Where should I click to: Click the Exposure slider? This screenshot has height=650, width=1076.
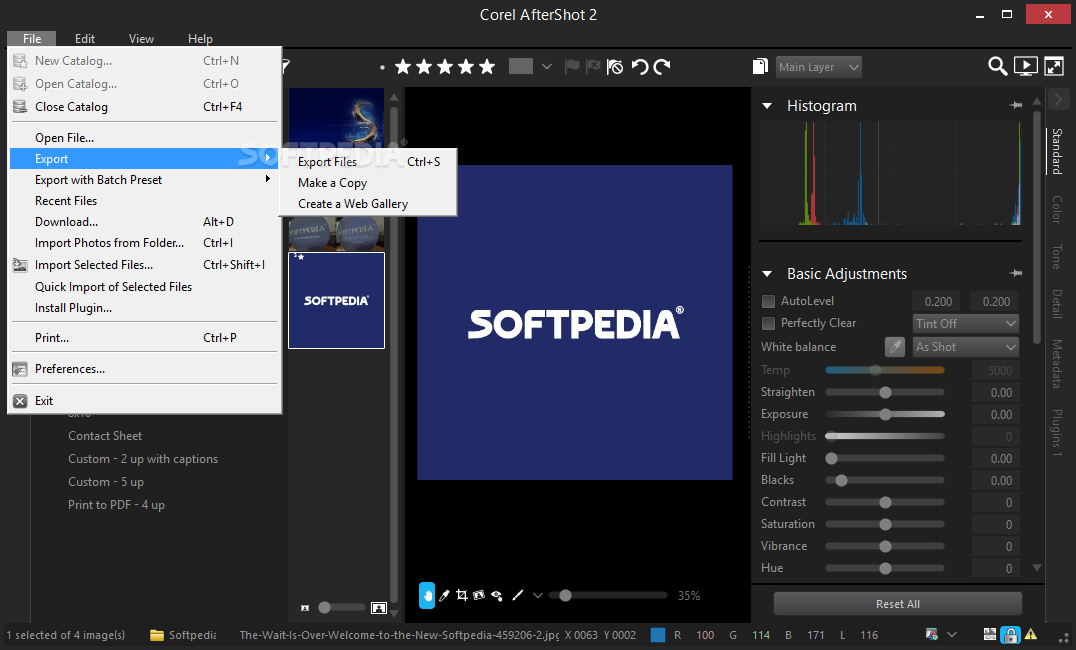885,415
